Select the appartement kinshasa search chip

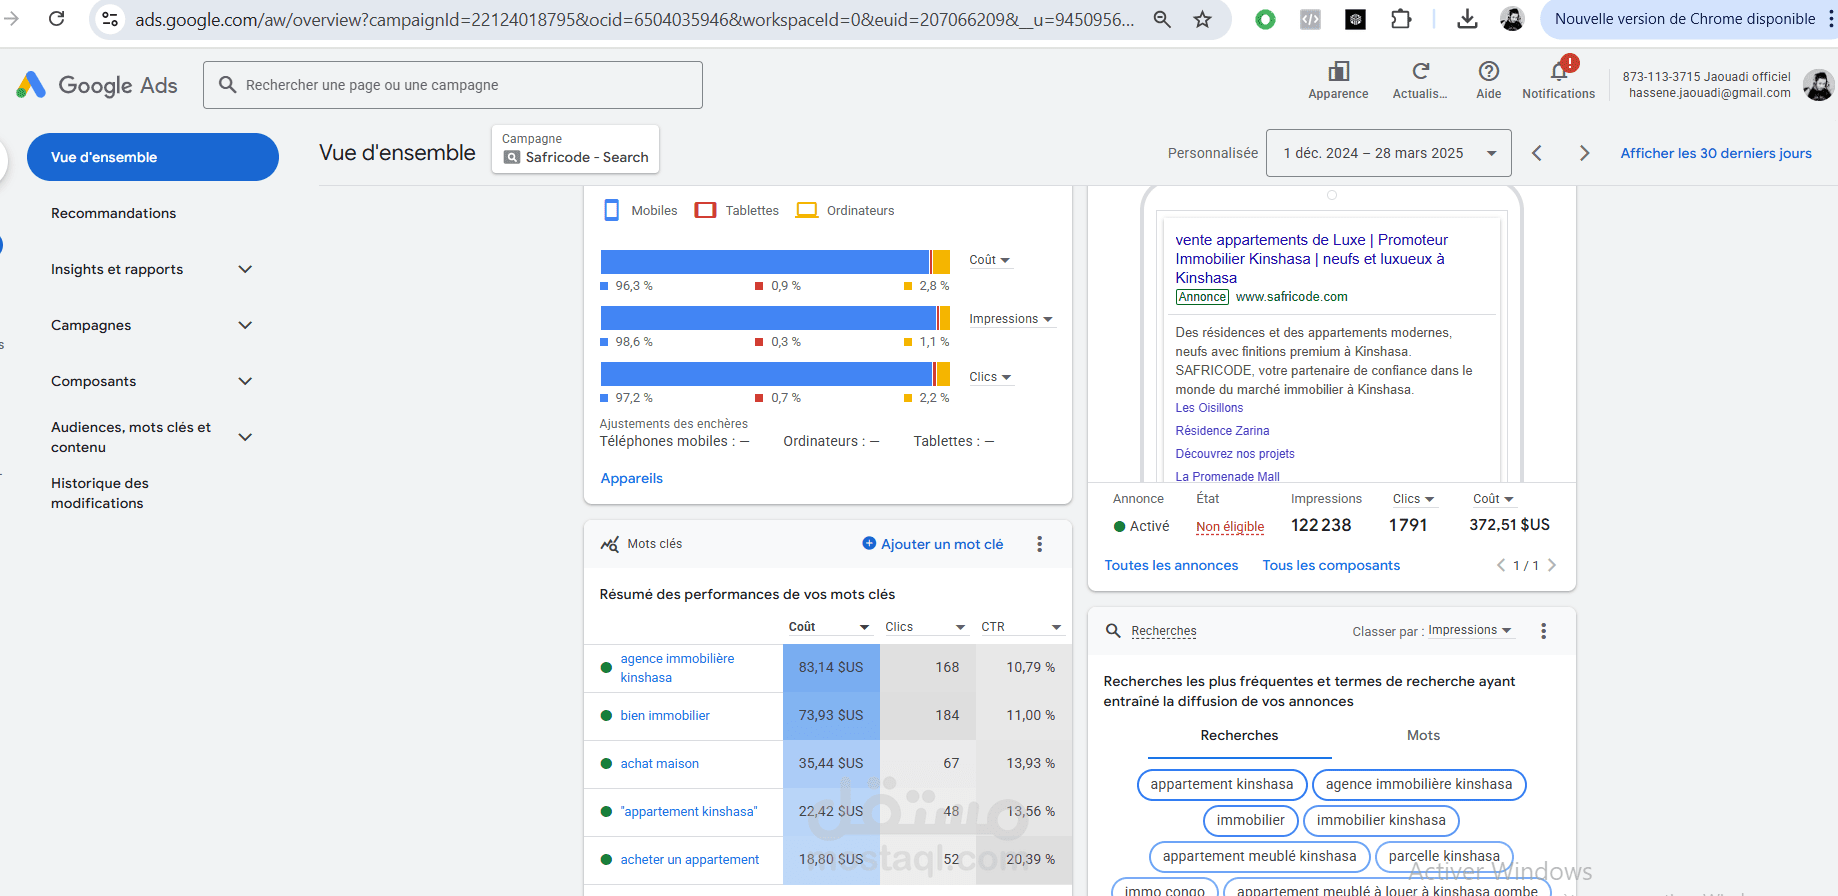(1222, 784)
